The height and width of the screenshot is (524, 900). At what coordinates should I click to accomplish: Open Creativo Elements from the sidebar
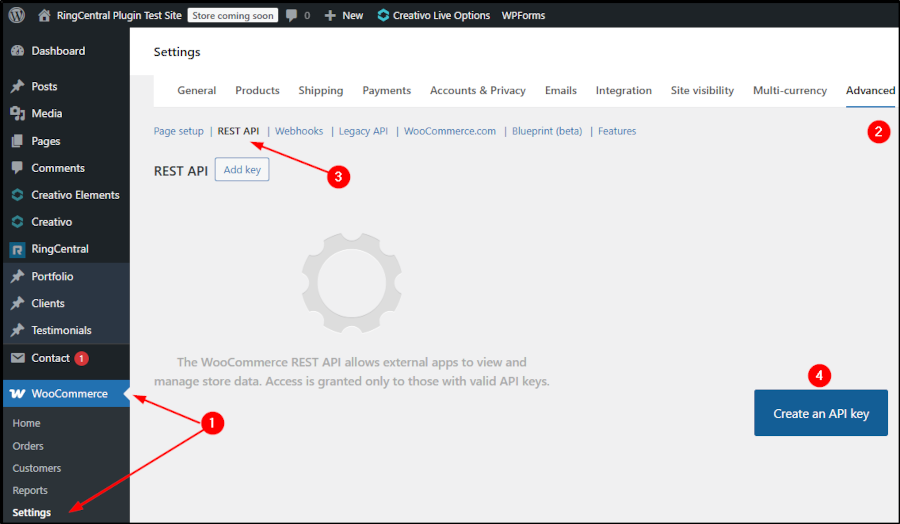click(x=74, y=195)
